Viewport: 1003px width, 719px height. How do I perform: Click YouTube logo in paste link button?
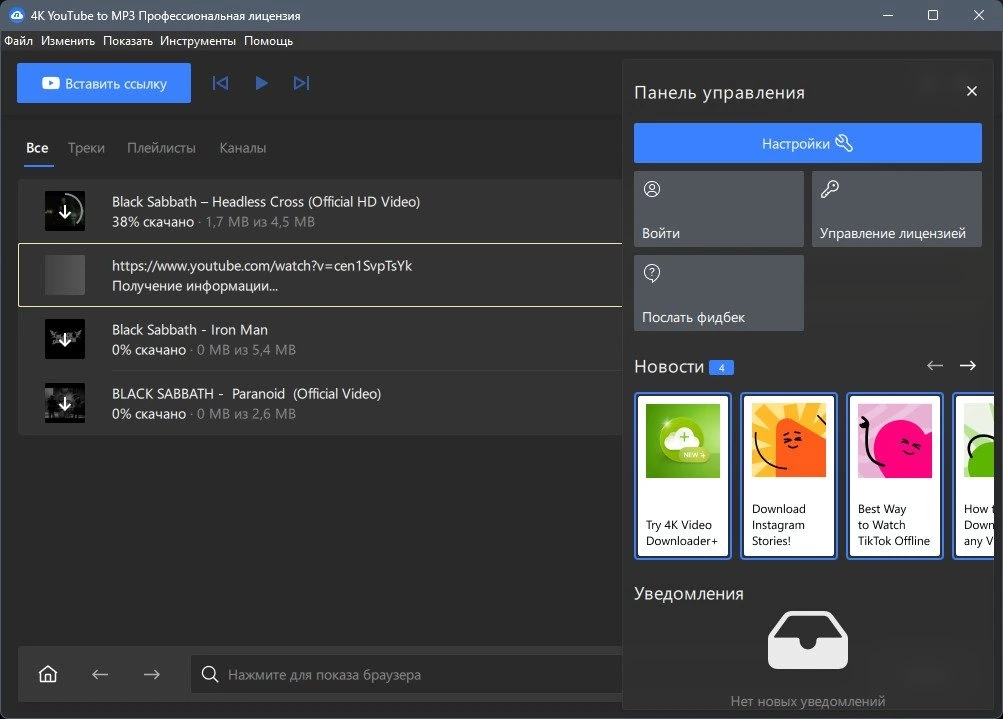pyautogui.click(x=51, y=83)
